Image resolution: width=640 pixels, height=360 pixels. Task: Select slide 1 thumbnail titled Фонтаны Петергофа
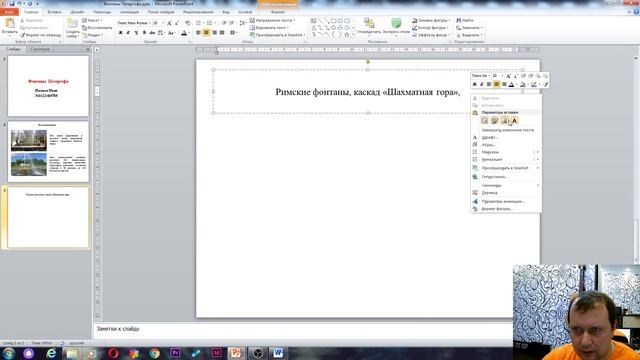pyautogui.click(x=48, y=86)
